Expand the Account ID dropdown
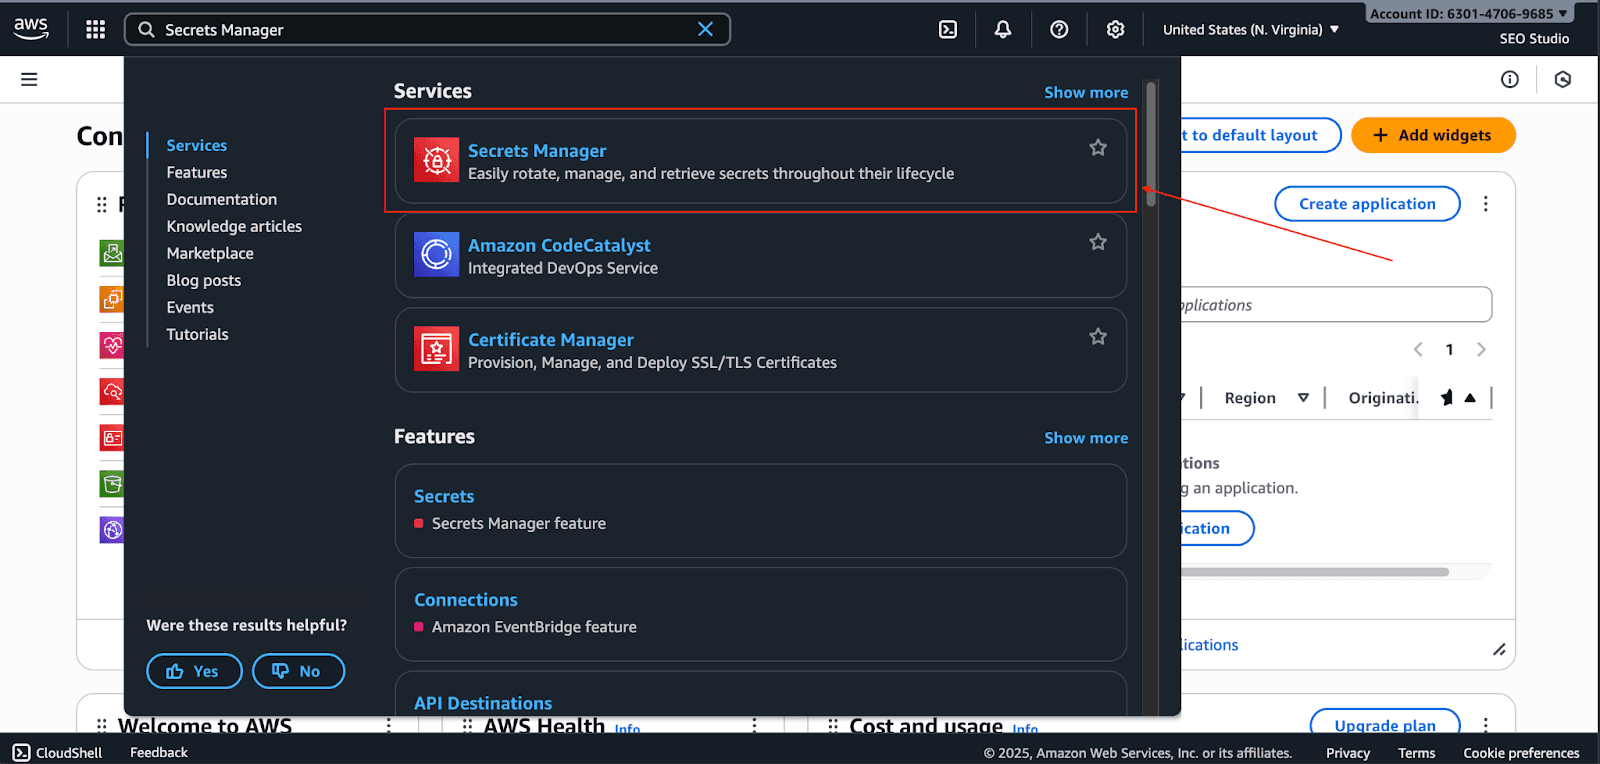1600x764 pixels. [1469, 13]
